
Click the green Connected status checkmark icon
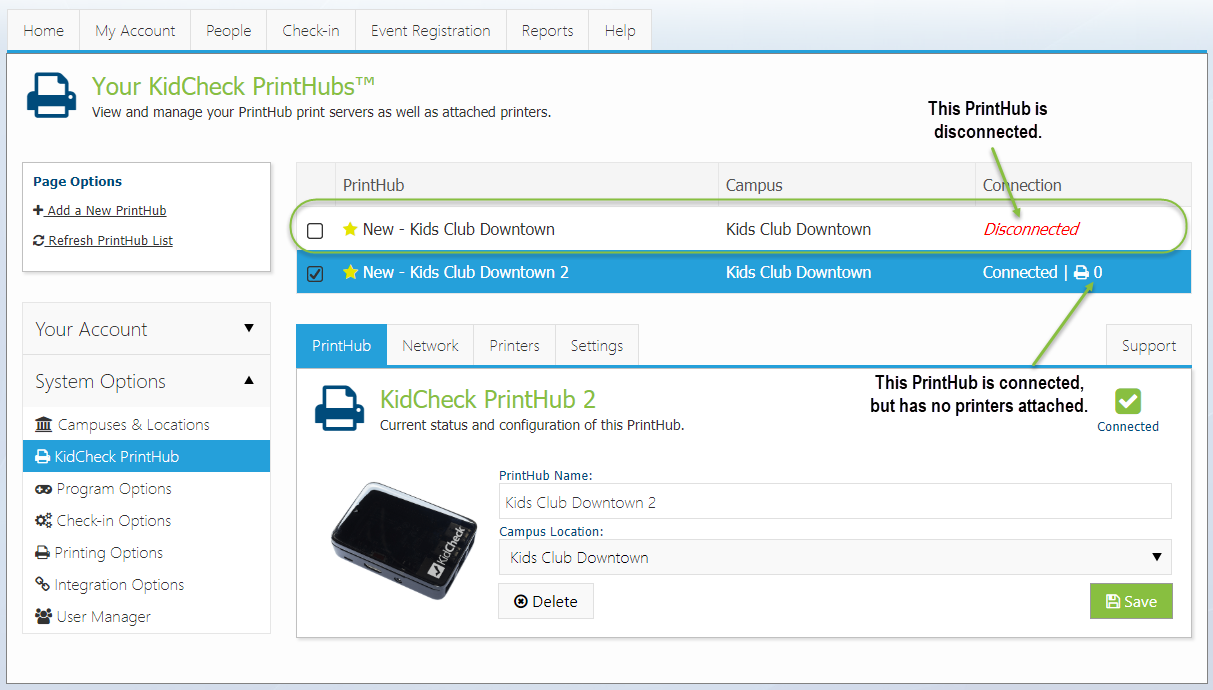pos(1128,401)
